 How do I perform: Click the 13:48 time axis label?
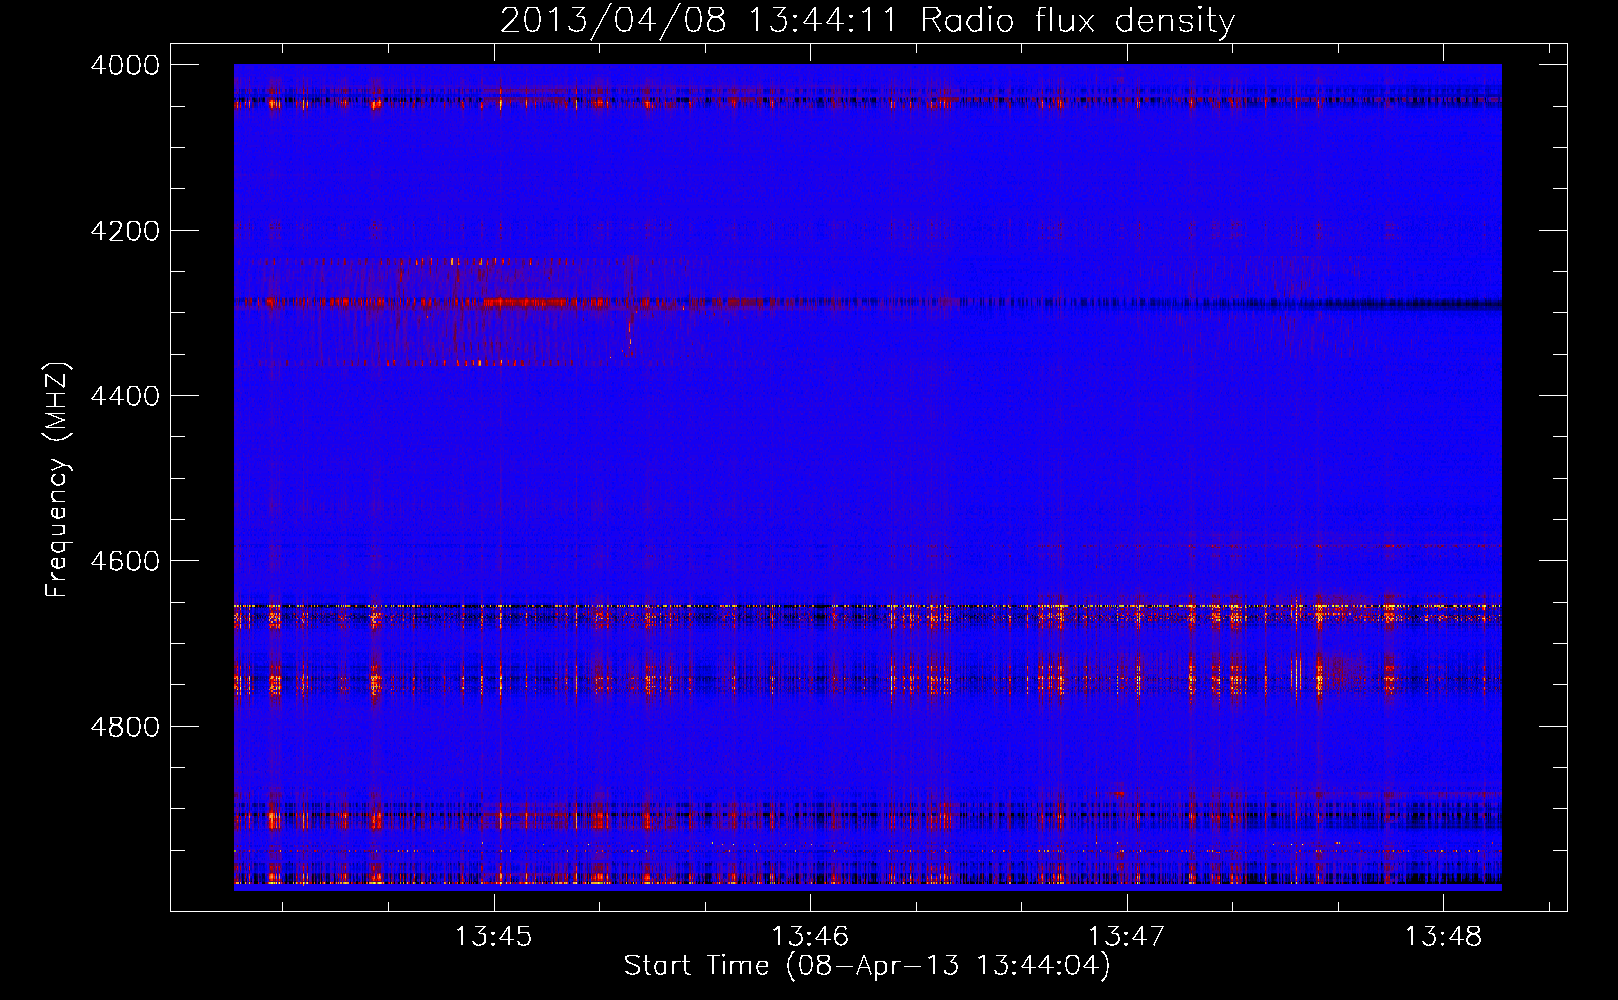click(1443, 937)
